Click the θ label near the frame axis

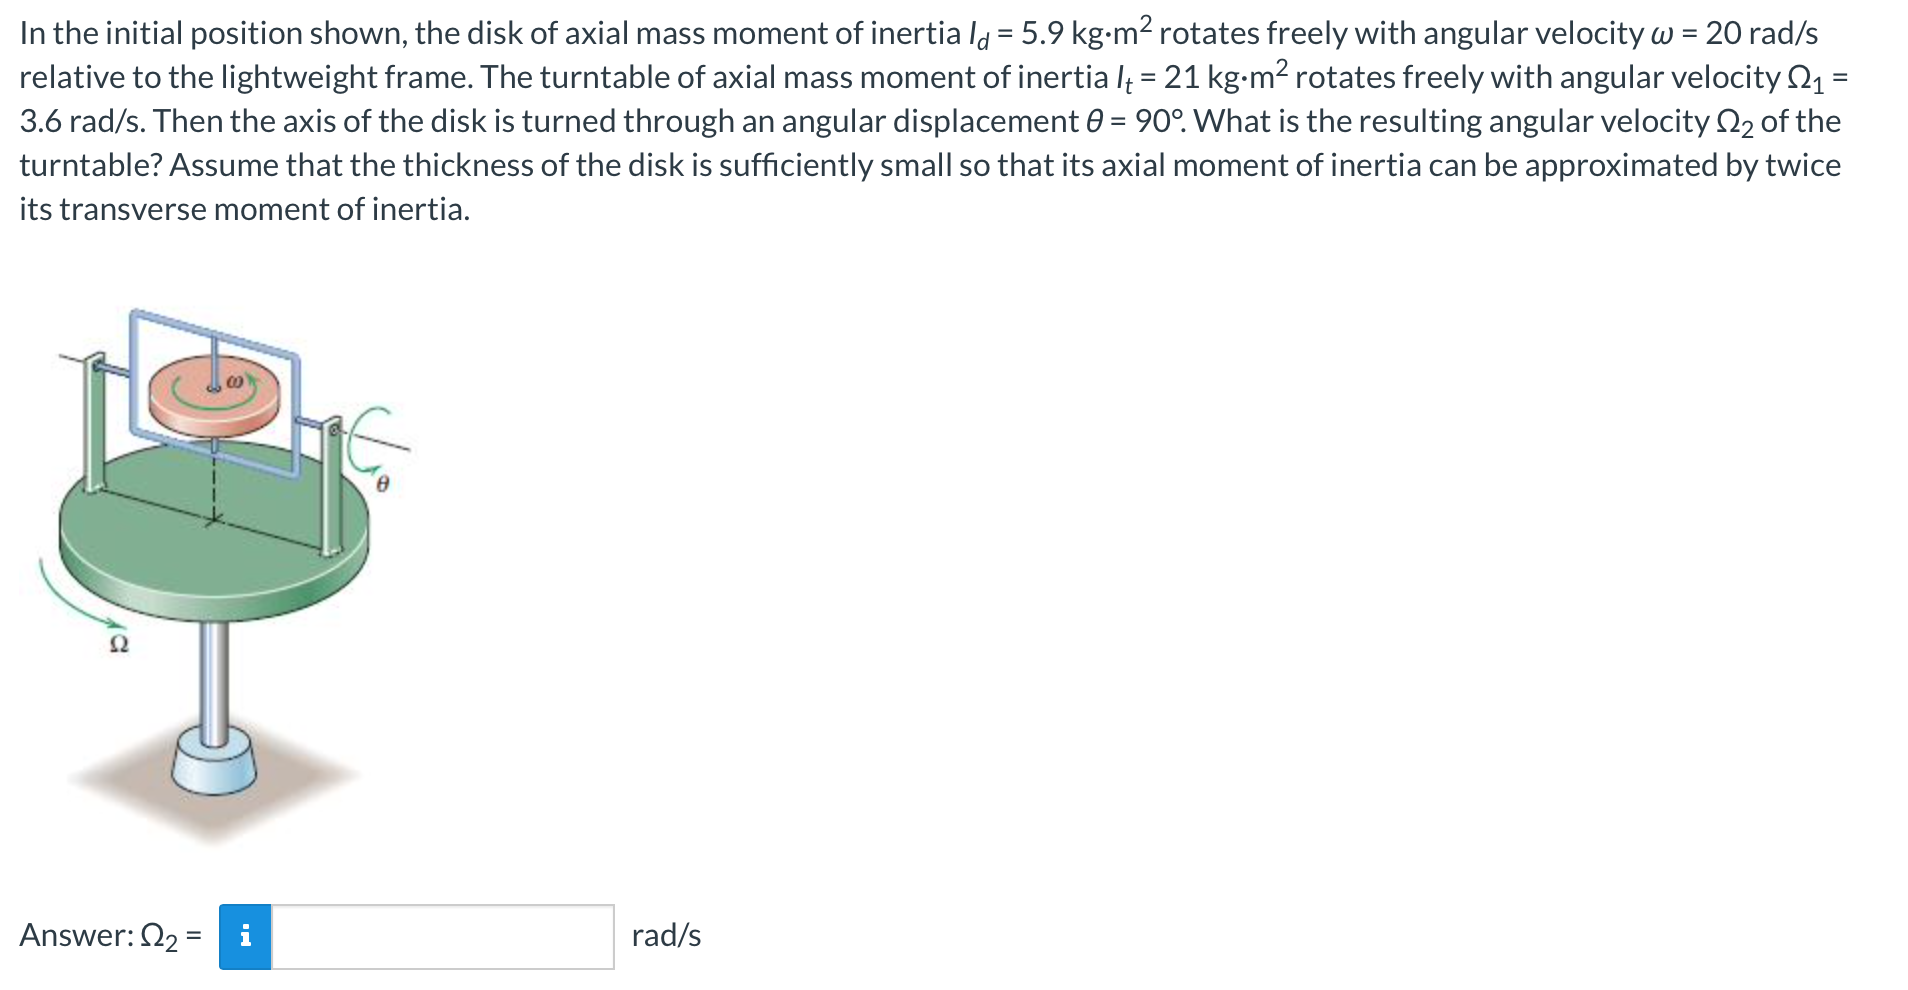point(382,484)
